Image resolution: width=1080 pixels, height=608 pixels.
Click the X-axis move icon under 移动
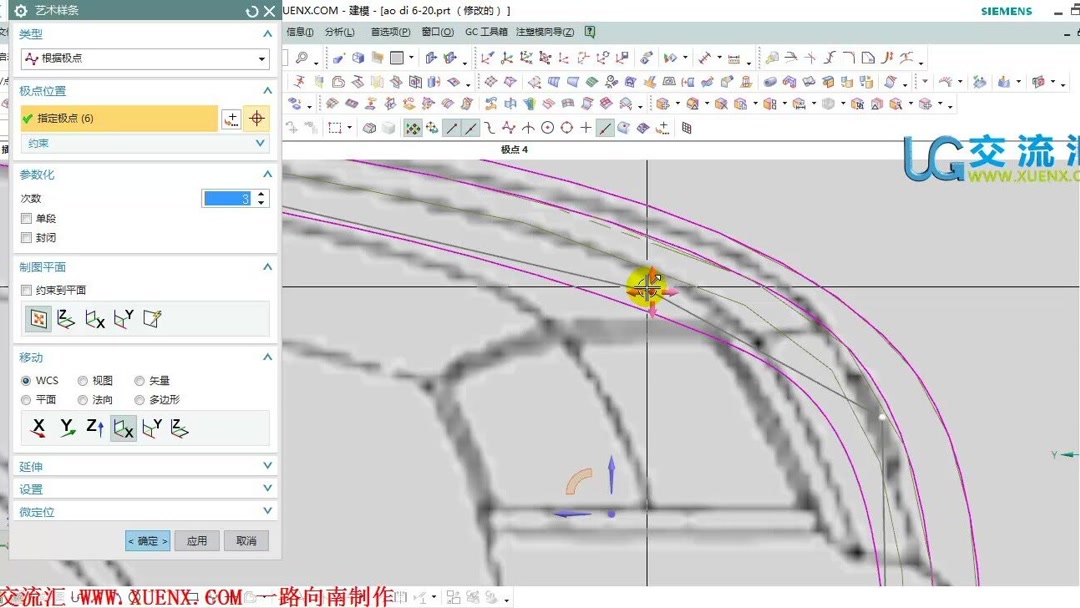[39, 426]
